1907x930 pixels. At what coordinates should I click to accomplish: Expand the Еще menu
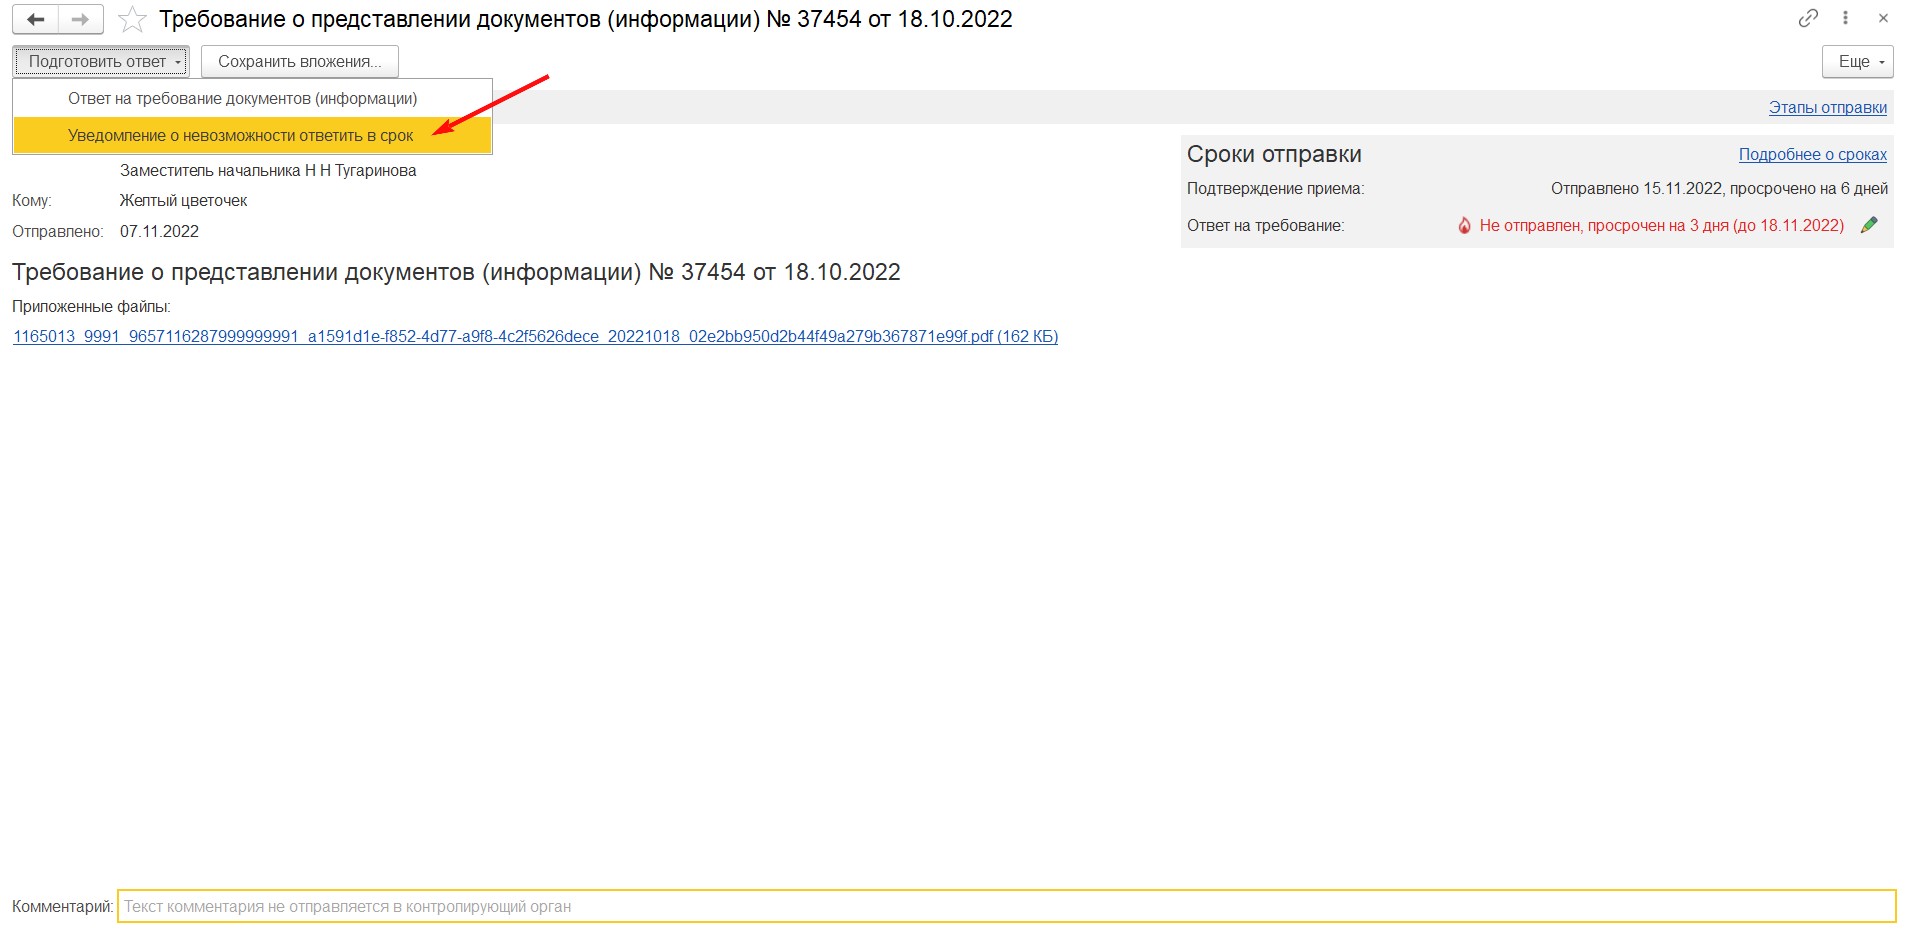coord(1858,61)
